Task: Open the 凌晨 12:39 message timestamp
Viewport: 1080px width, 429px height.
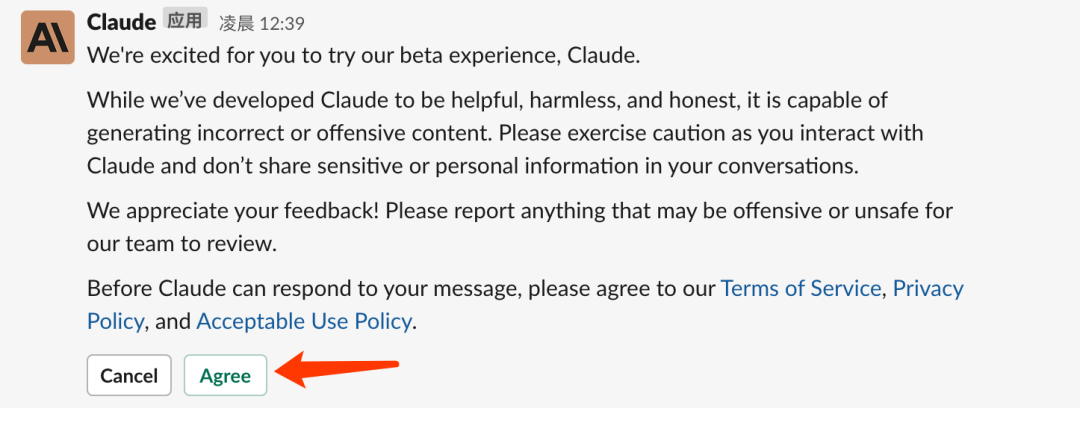Action: [x=262, y=22]
